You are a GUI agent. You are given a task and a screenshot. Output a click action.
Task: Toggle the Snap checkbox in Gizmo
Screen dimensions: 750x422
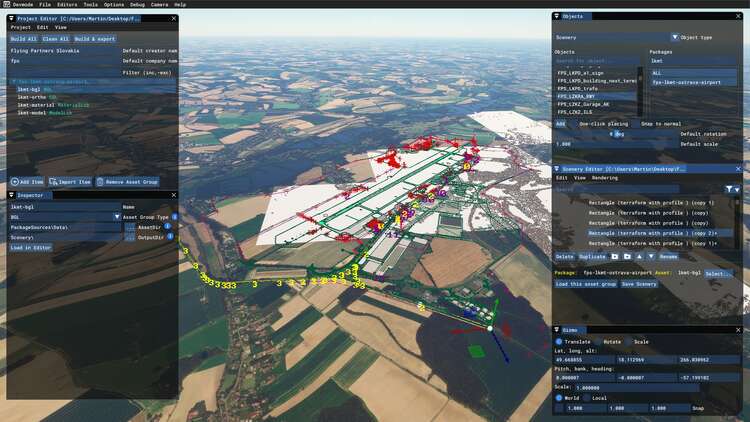[559, 408]
